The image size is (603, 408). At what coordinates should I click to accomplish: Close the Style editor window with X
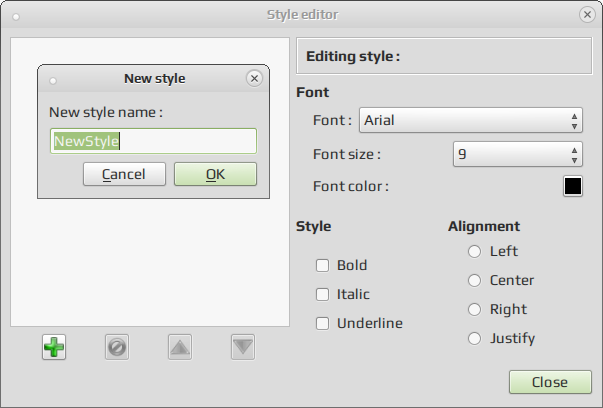587,15
